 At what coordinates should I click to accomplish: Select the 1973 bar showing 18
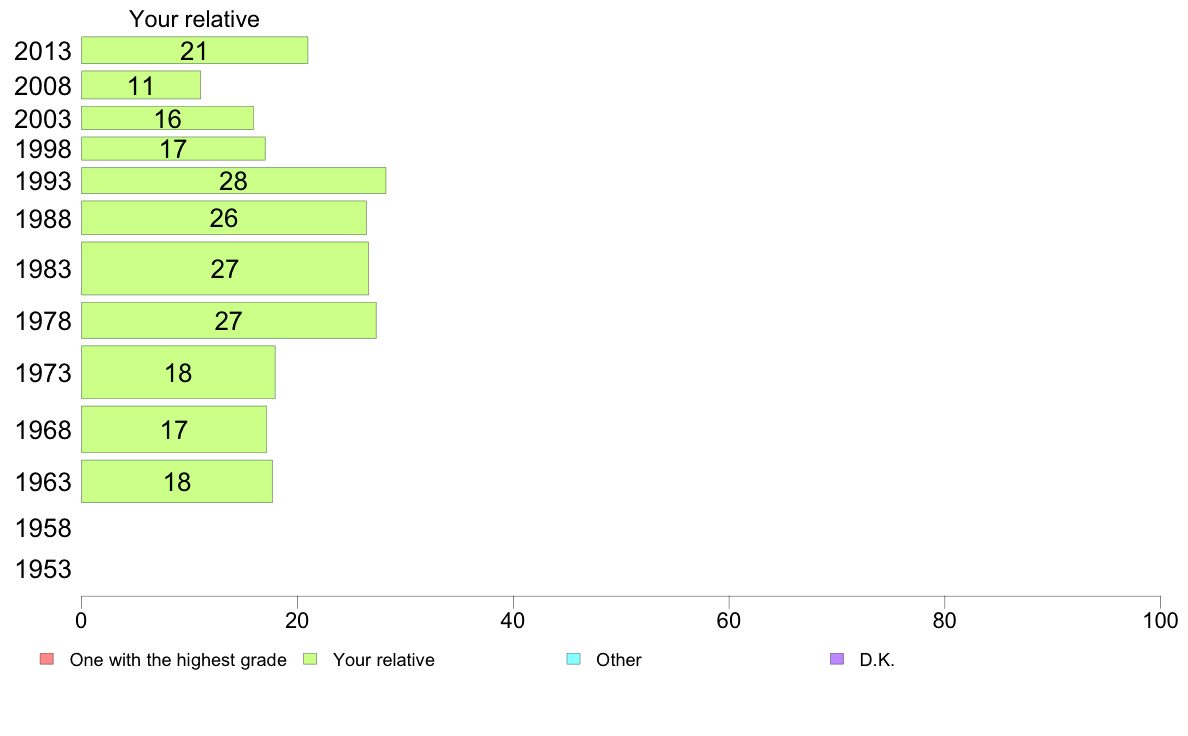[178, 372]
